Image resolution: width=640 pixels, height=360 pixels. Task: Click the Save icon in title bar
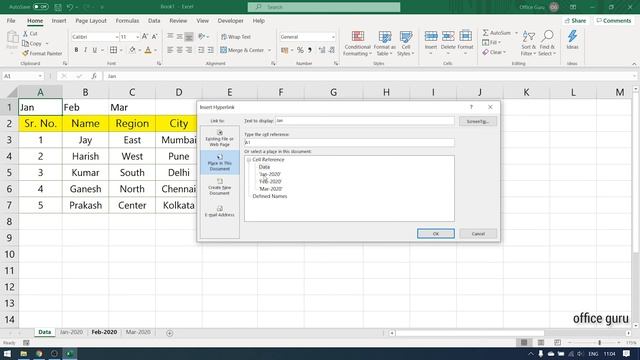pos(58,7)
